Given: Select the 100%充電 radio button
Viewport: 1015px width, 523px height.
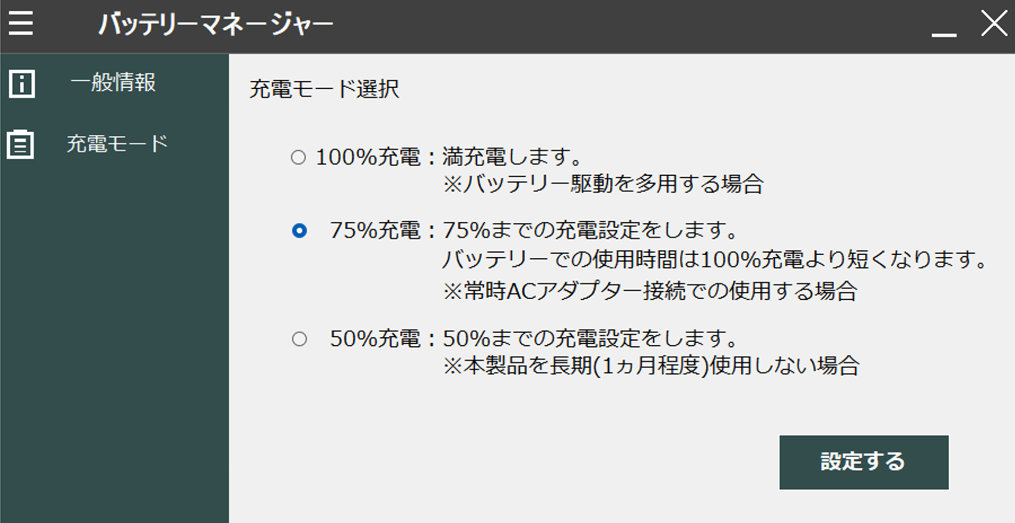Looking at the screenshot, I should tap(298, 157).
